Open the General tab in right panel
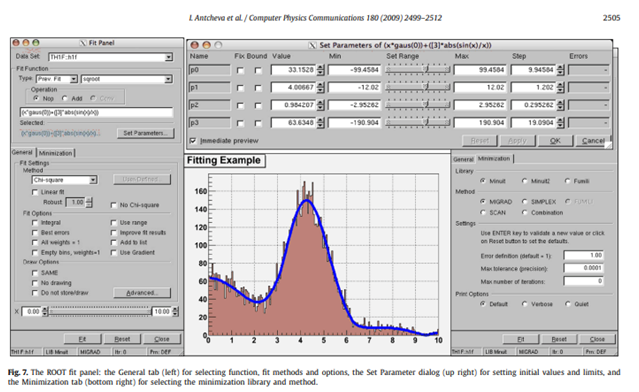 [x=463, y=159]
